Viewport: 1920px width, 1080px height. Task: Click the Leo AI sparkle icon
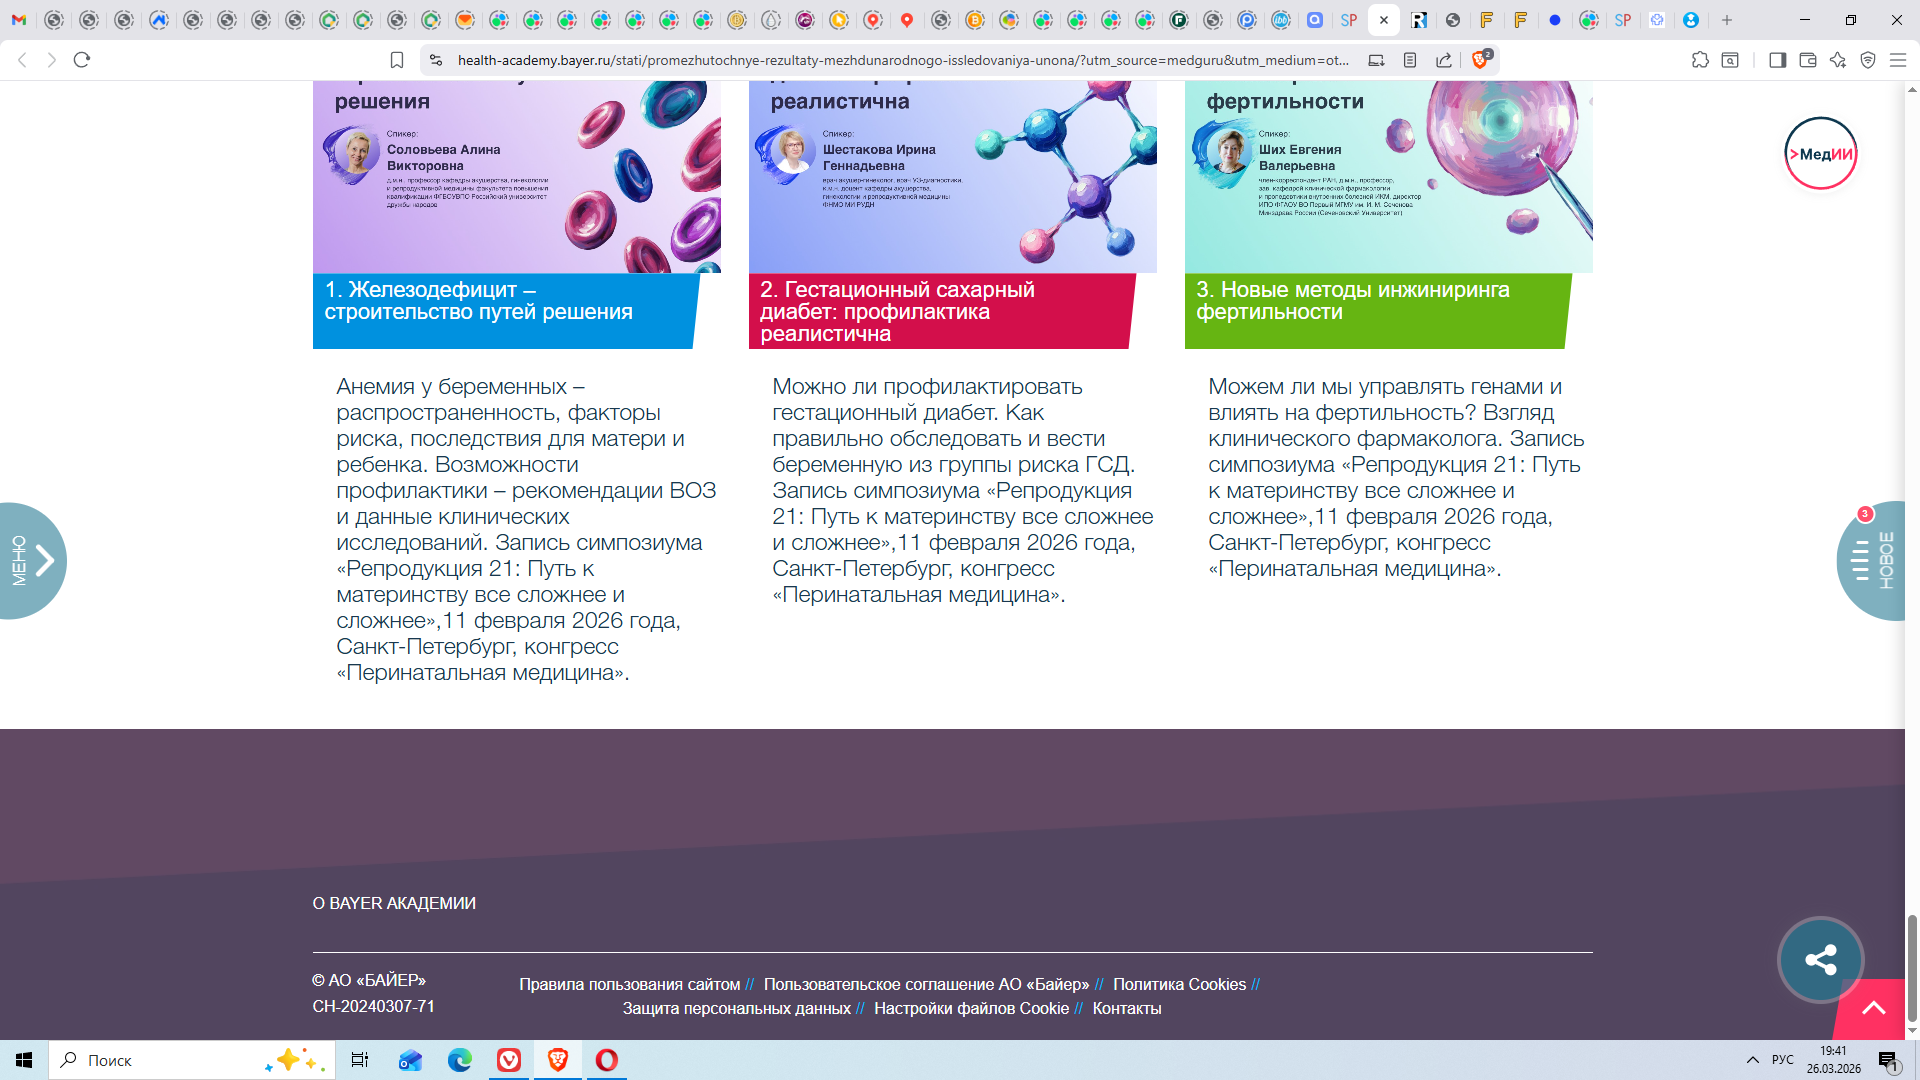click(1838, 60)
